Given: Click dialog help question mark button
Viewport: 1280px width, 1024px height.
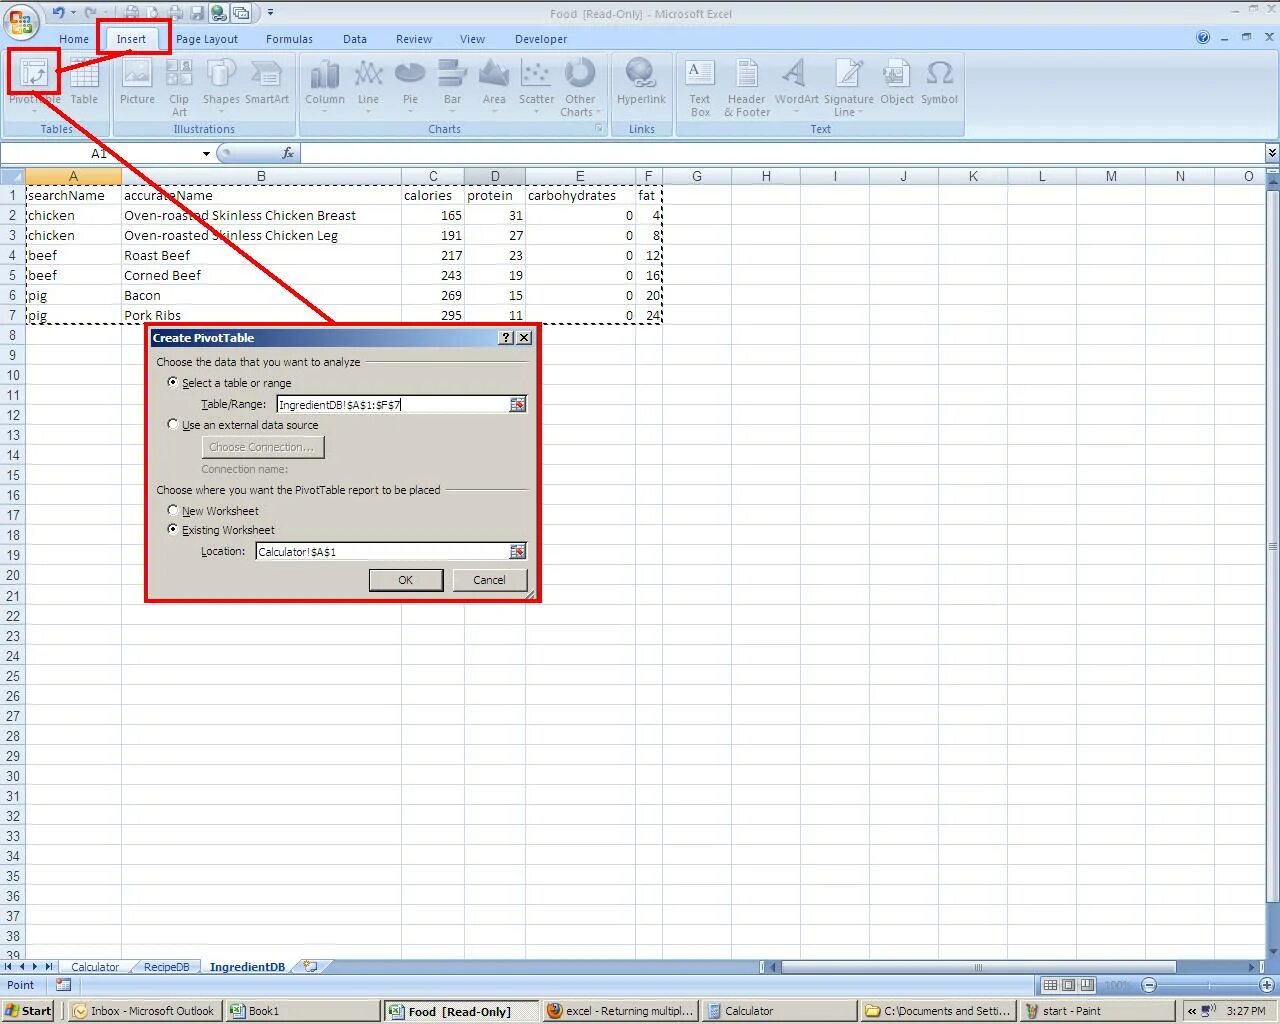Looking at the screenshot, I should (506, 338).
